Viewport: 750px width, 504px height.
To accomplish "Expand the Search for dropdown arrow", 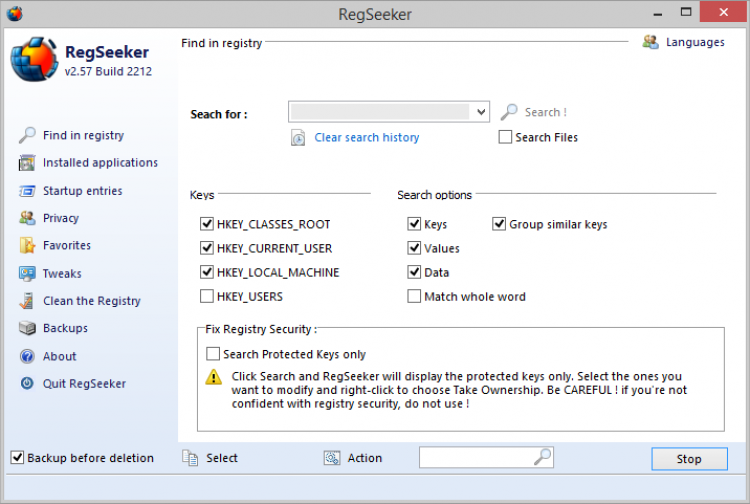I will point(481,112).
